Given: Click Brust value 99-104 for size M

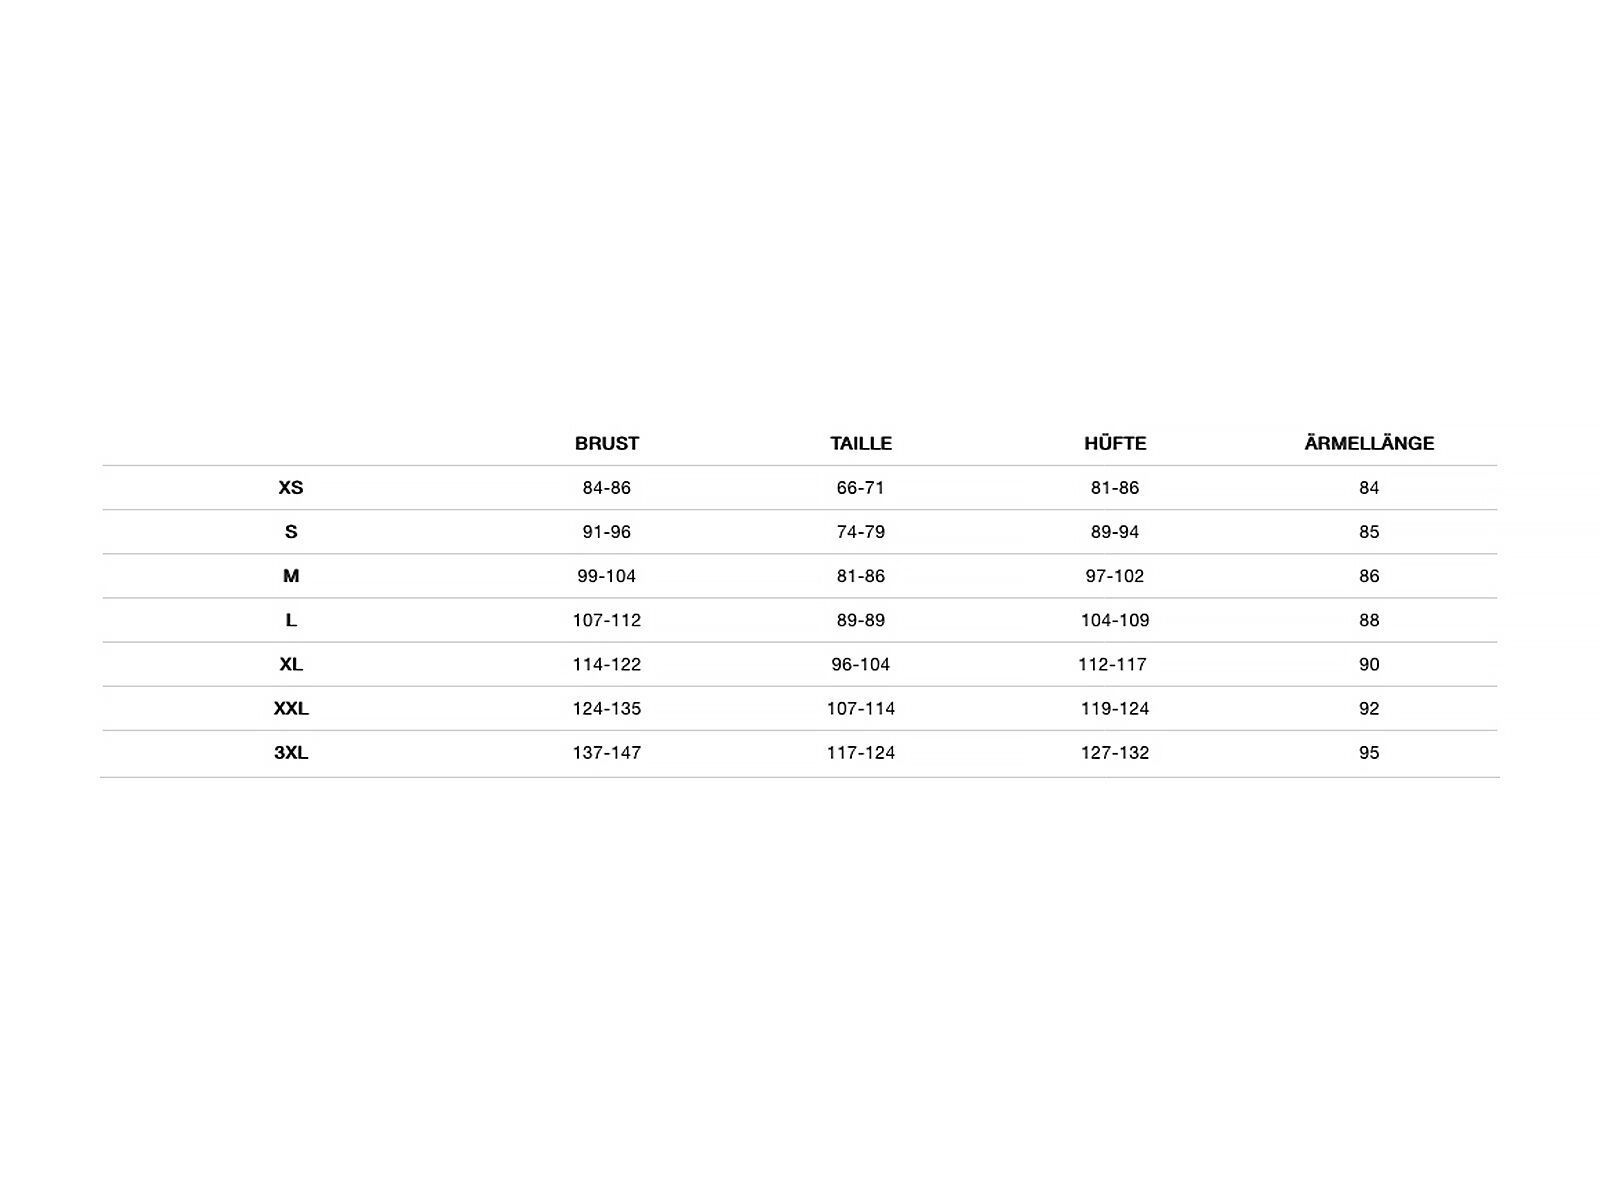Looking at the screenshot, I should (606, 576).
